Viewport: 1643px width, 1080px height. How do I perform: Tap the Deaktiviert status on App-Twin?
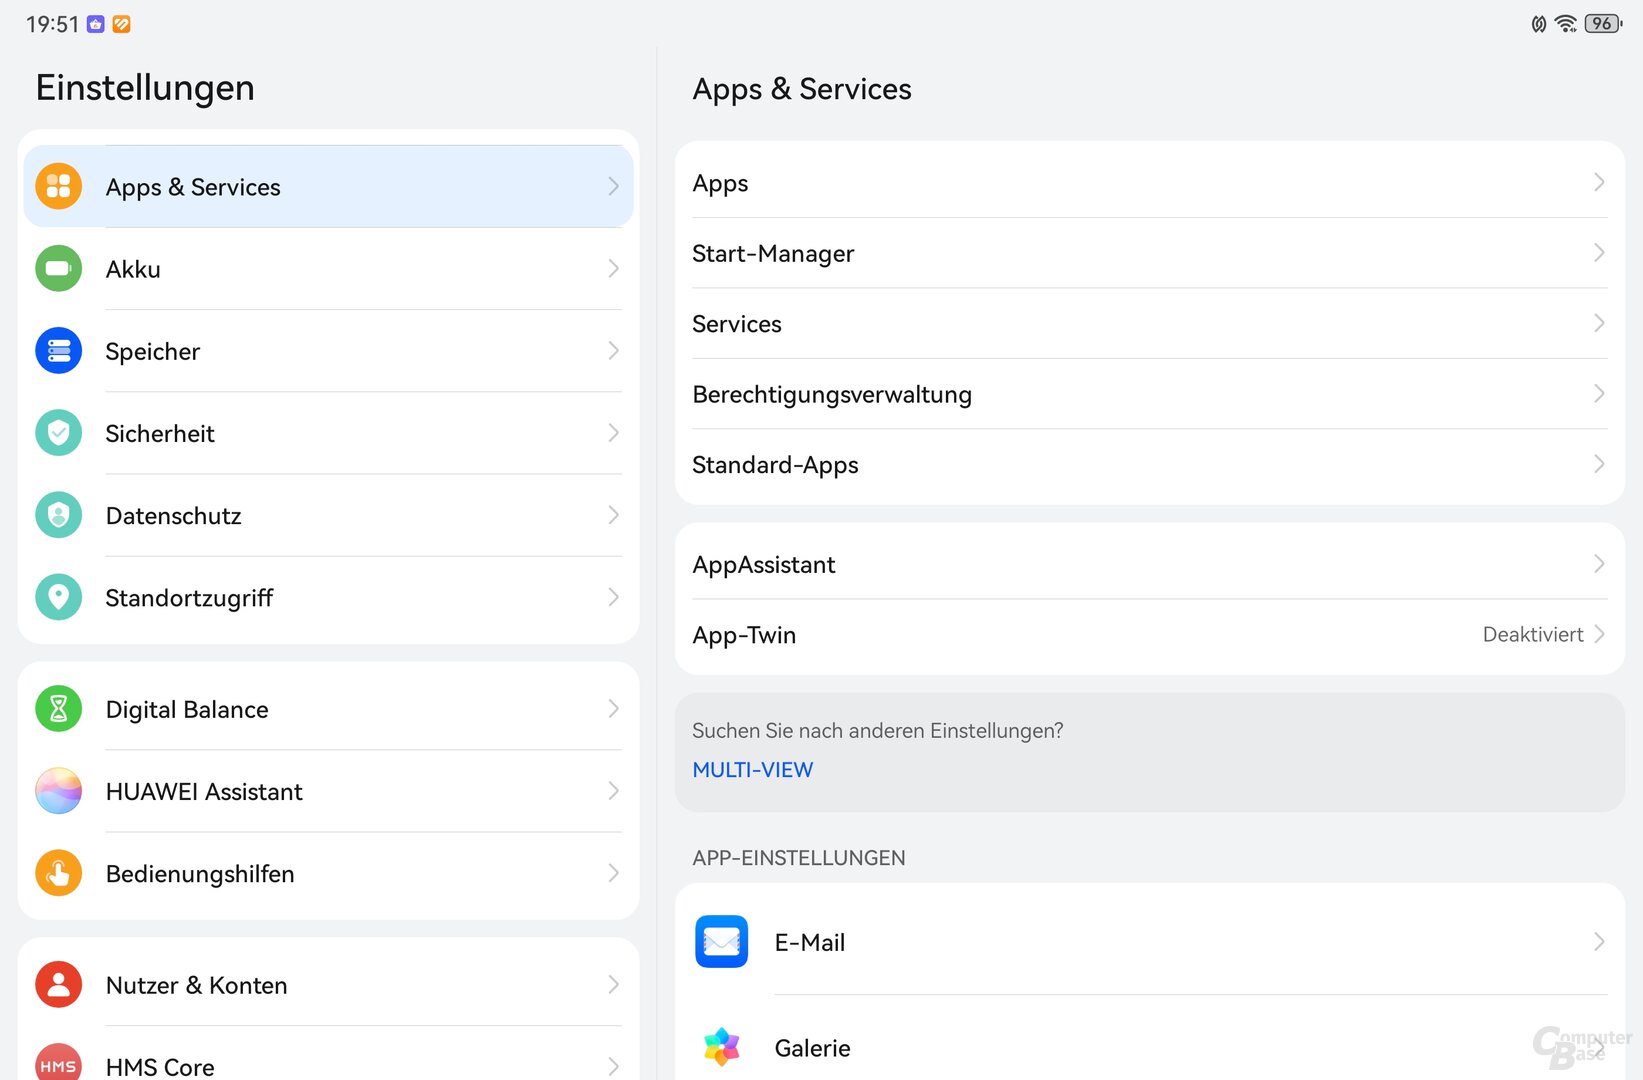(x=1533, y=635)
